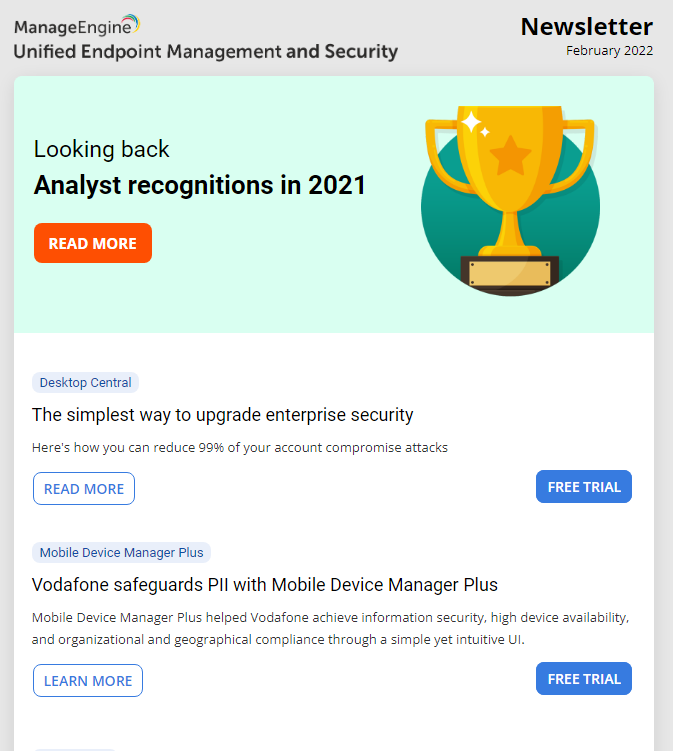This screenshot has height=751, width=673.
Task: Click the February 2022 date label
Action: (609, 51)
